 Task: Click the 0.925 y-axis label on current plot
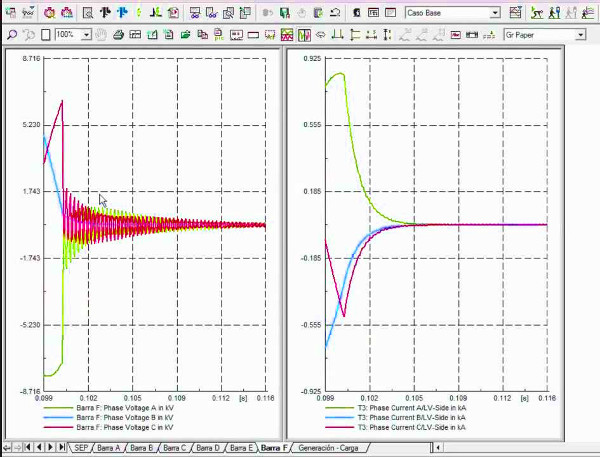pos(312,59)
